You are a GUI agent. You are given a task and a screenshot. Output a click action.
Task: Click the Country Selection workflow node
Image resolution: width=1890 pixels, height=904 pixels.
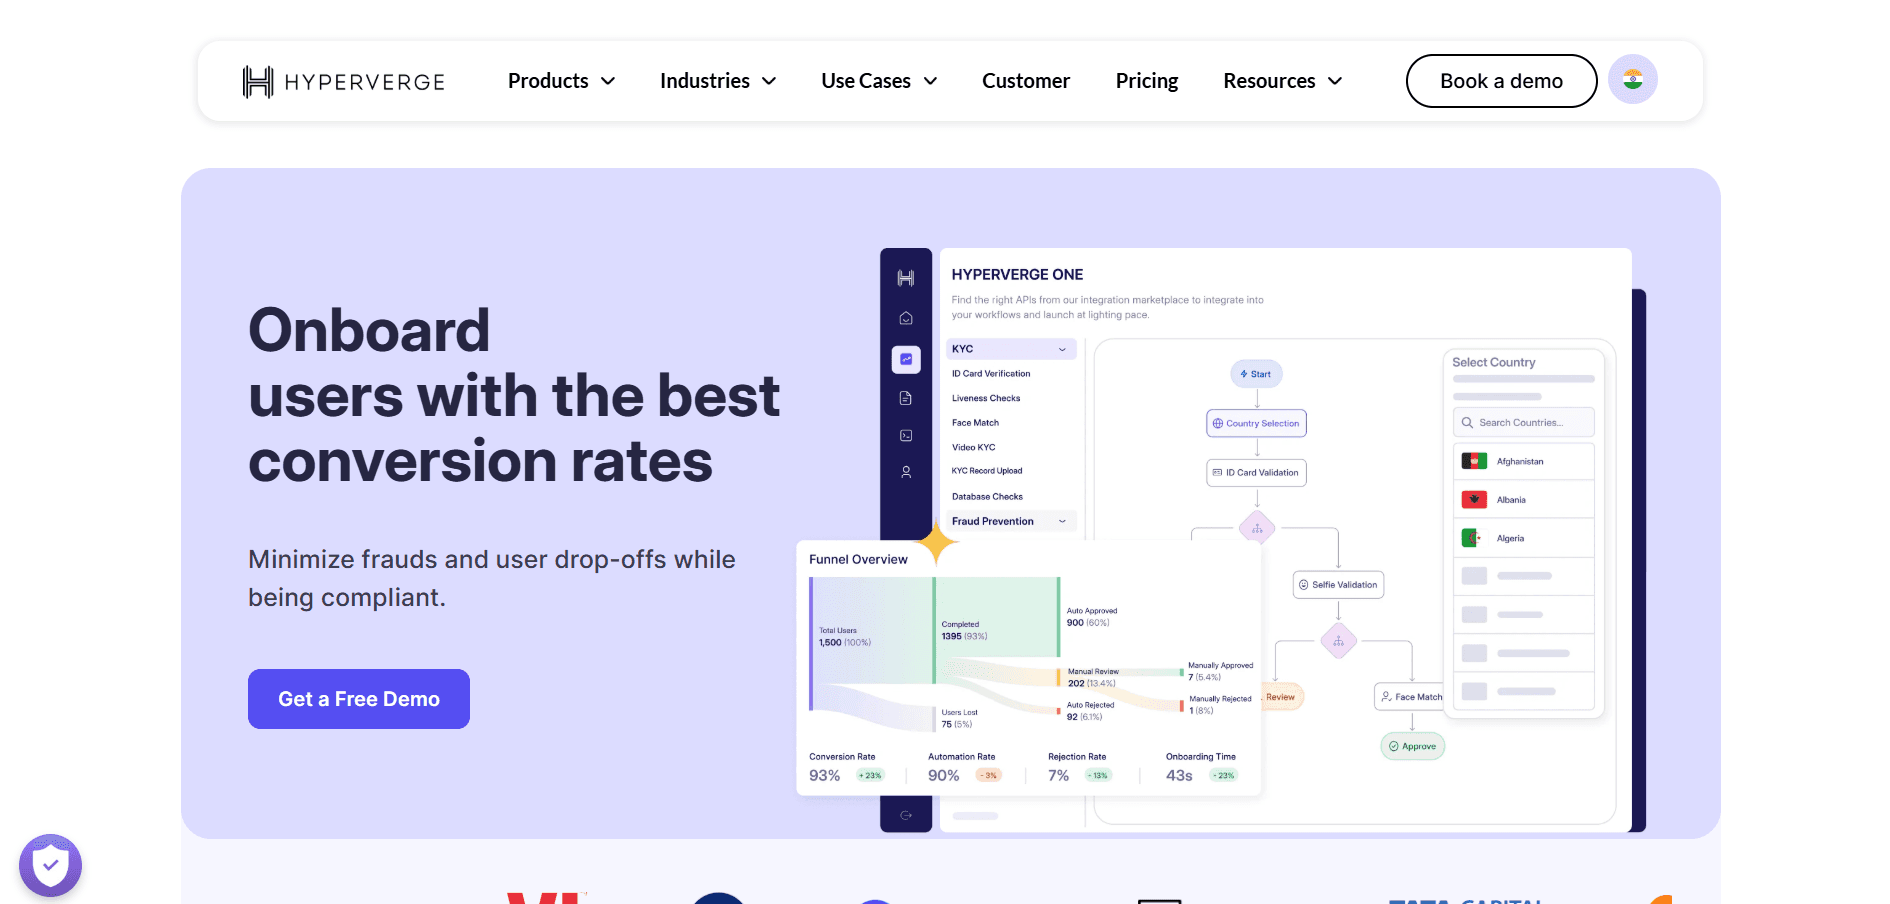coord(1256,423)
